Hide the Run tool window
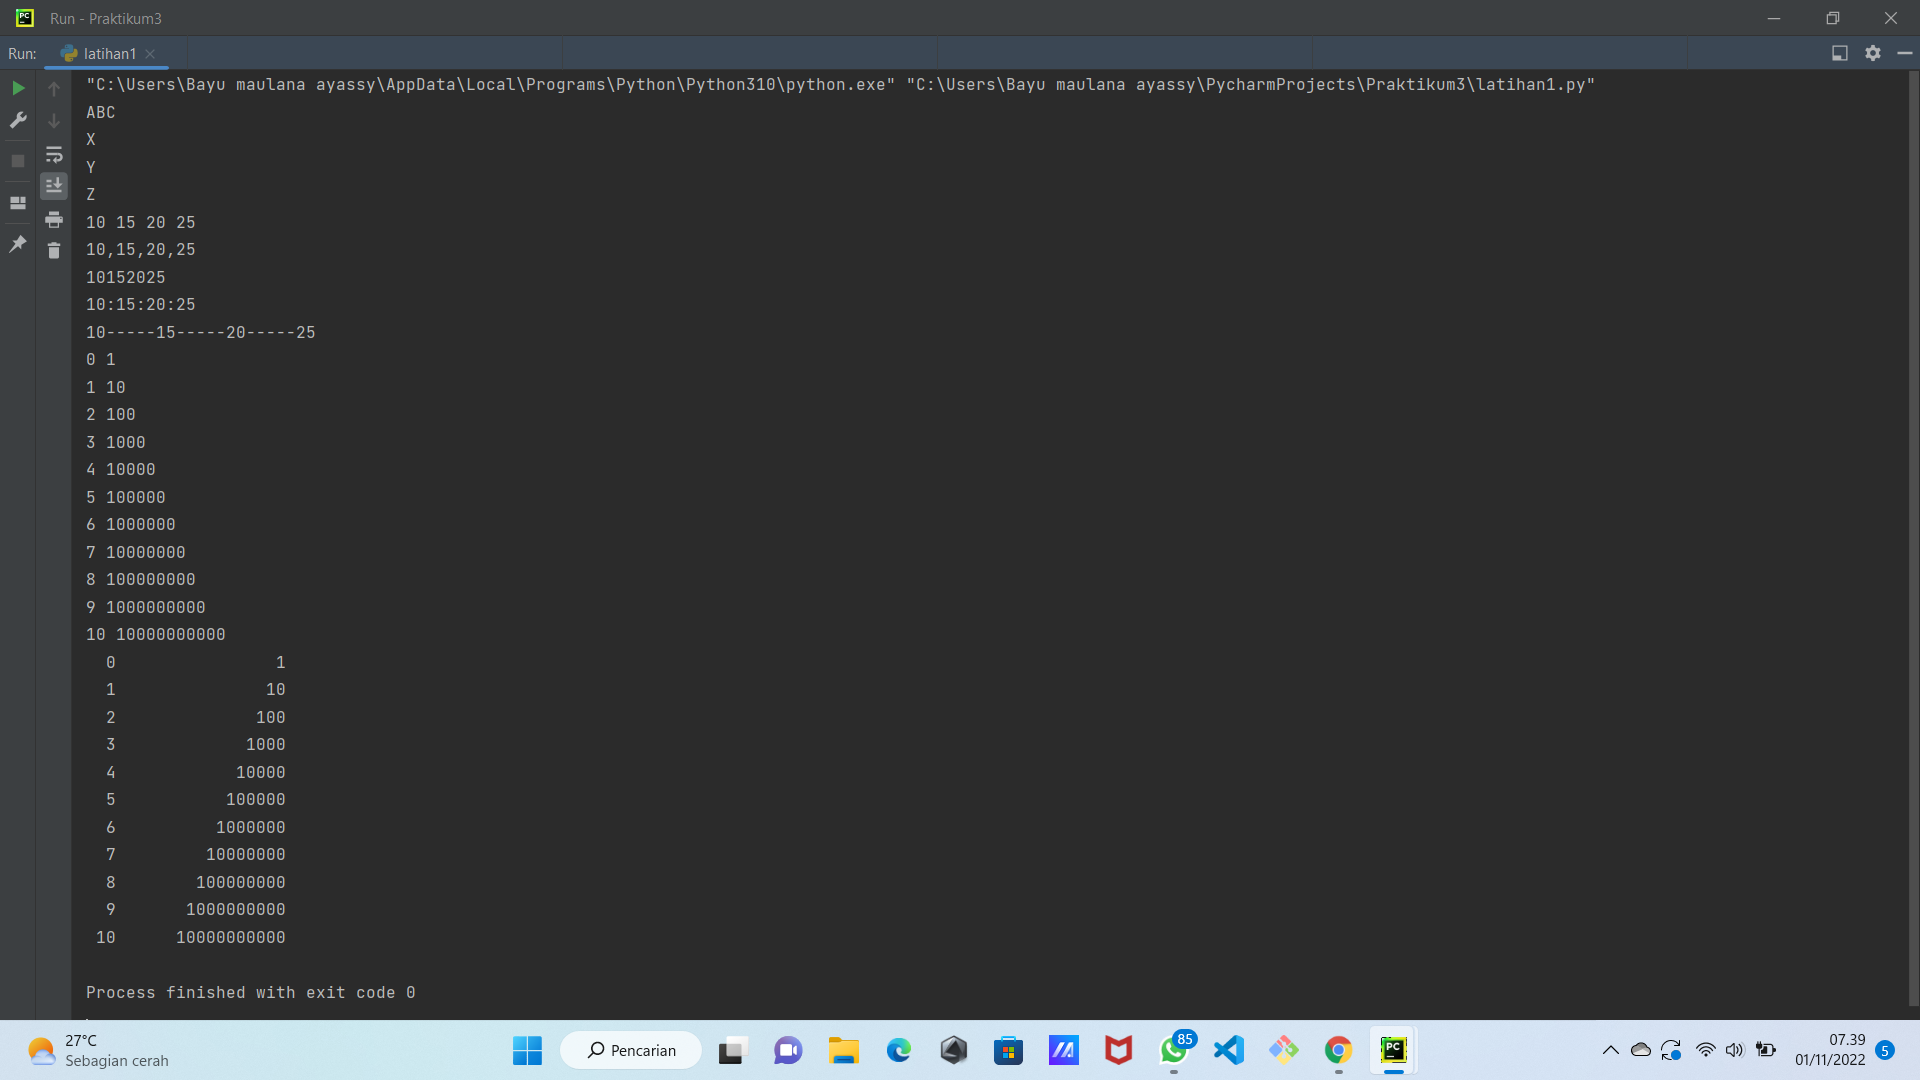The image size is (1920, 1080). point(1905,53)
